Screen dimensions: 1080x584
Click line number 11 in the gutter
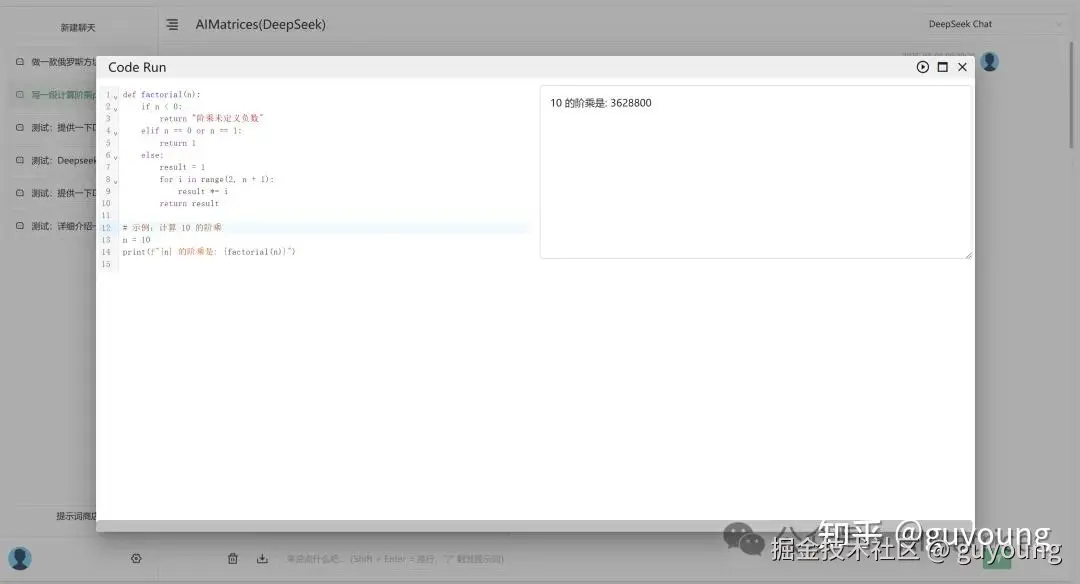click(x=106, y=216)
